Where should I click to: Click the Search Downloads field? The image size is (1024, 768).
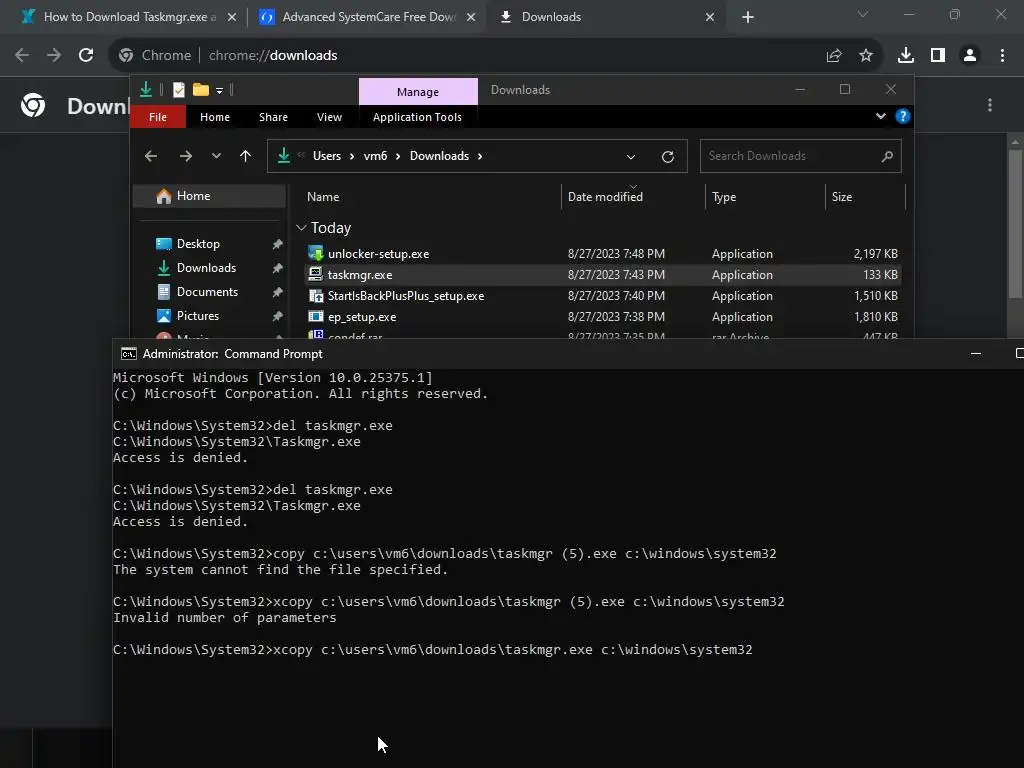pyautogui.click(x=801, y=156)
